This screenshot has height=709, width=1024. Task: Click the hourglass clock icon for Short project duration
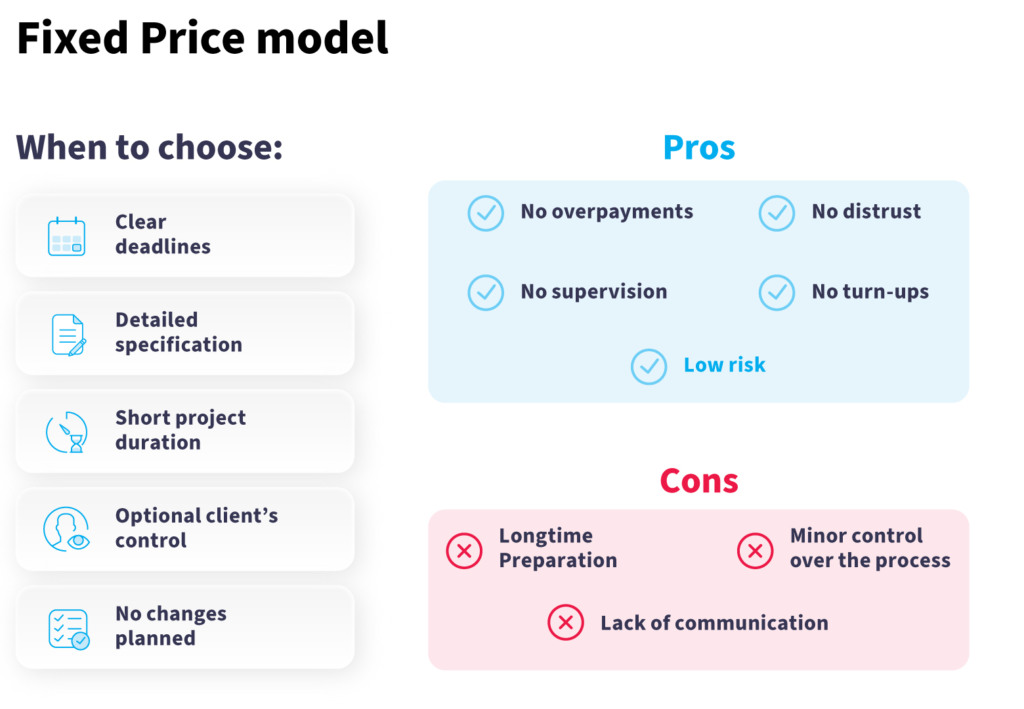67,432
